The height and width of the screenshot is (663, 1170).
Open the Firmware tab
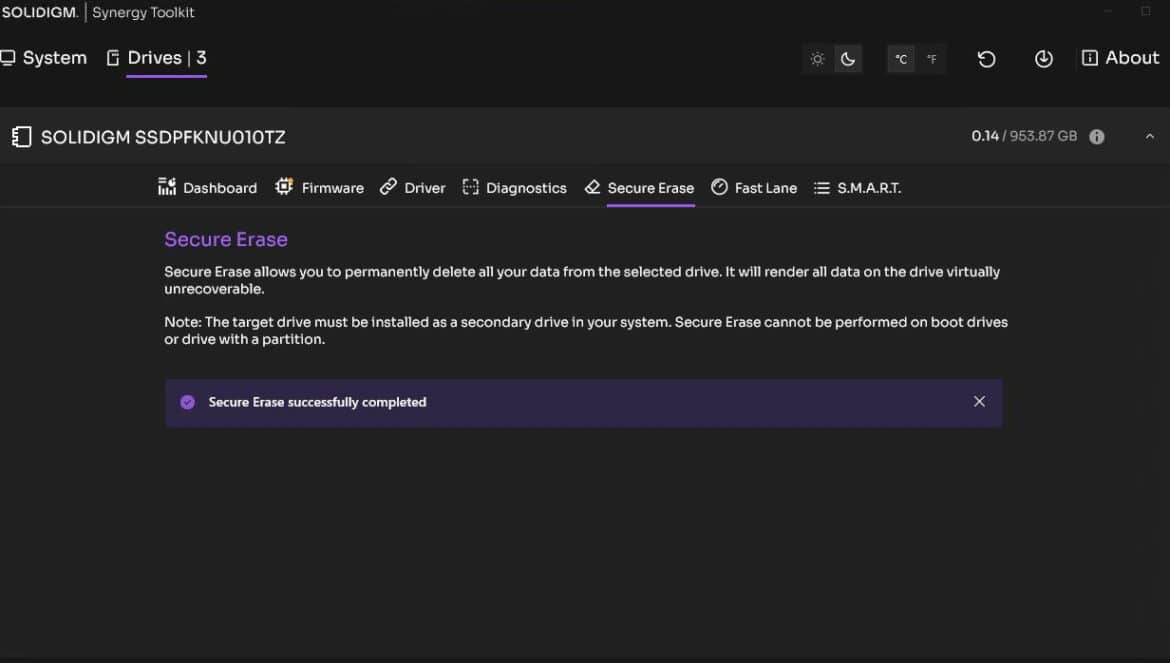pyautogui.click(x=319, y=188)
